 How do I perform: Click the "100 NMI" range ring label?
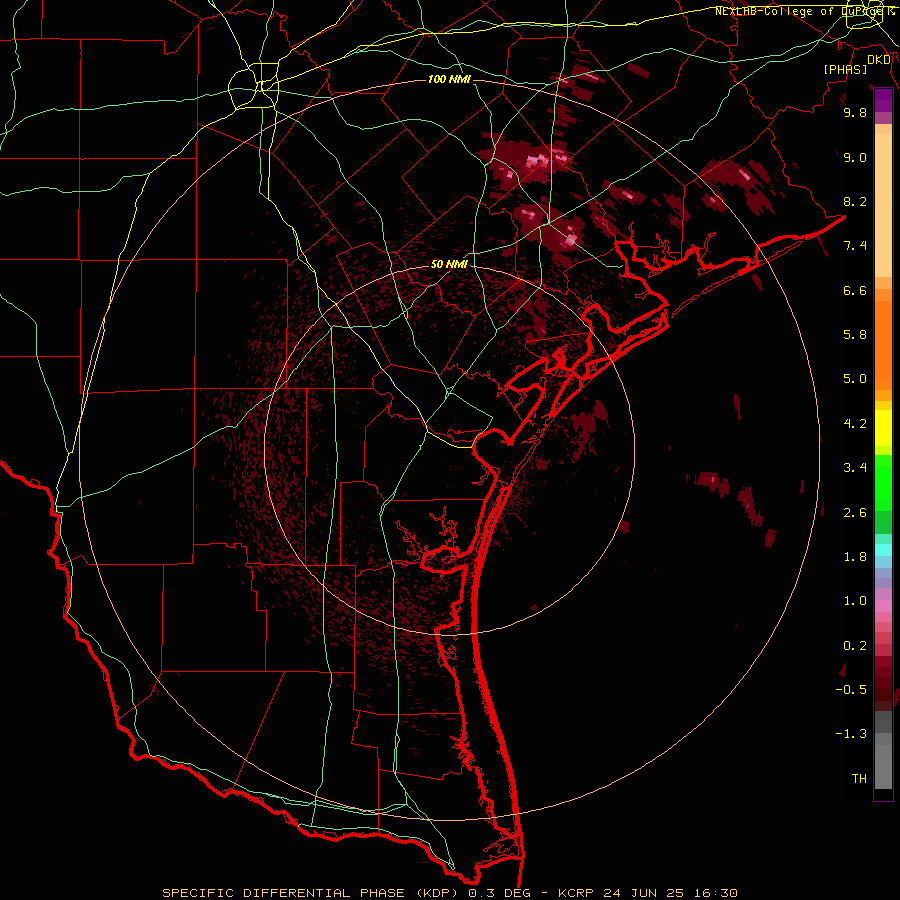coord(449,79)
